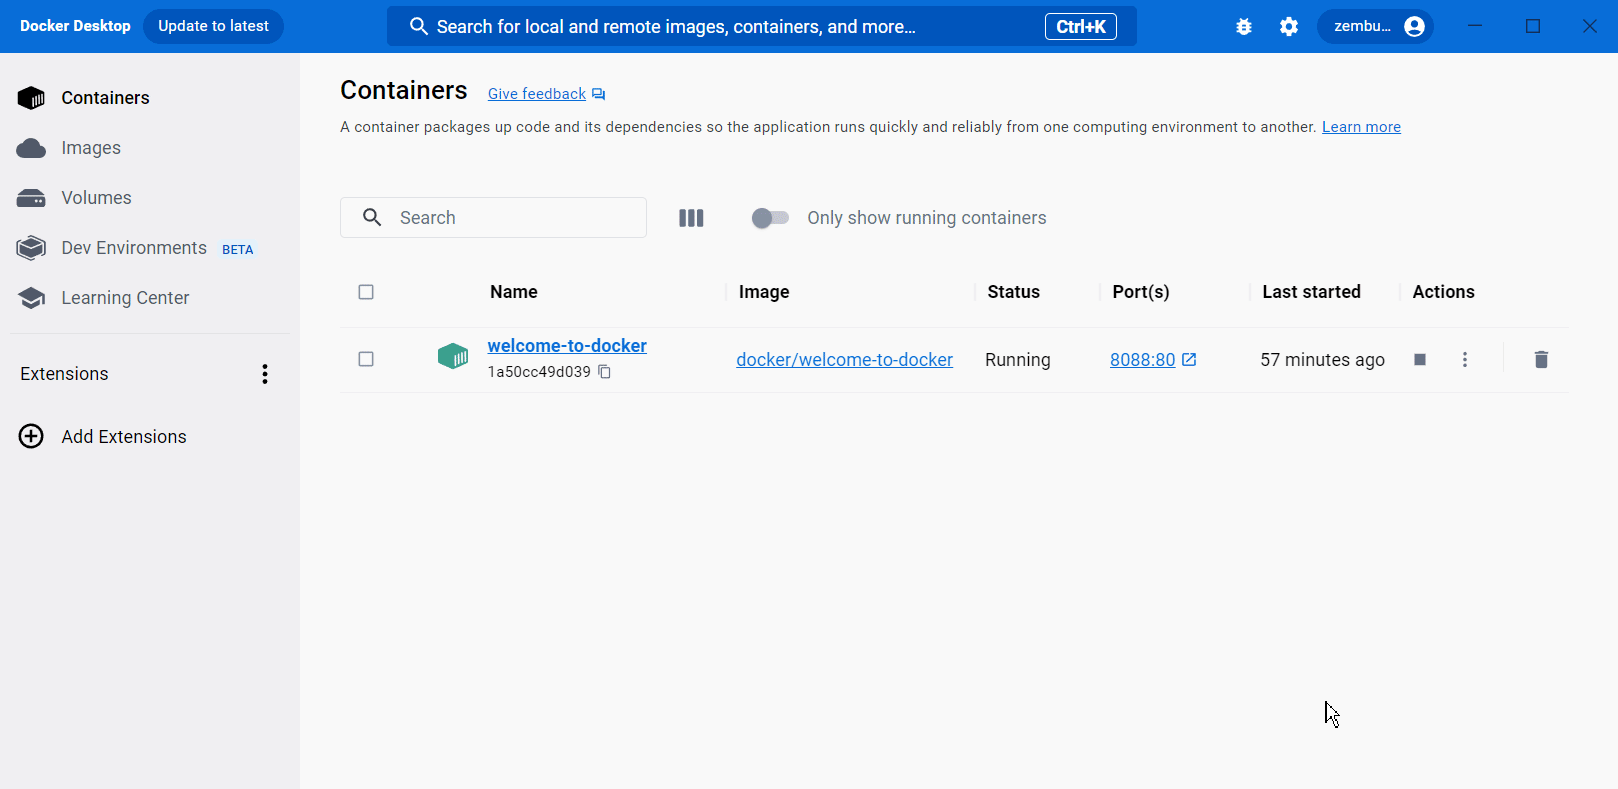This screenshot has height=789, width=1618.
Task: Click the 57 minutes ago cell
Action: 1322,360
